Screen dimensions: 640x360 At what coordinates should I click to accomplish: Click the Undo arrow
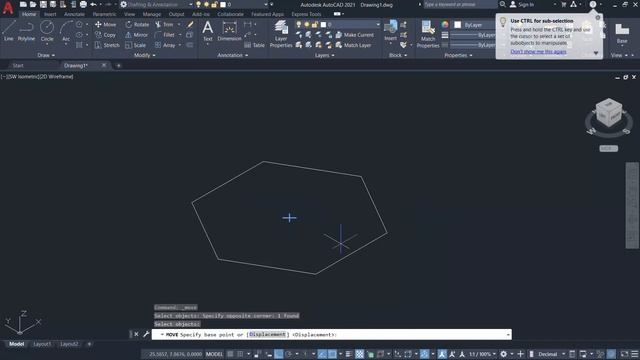[x=93, y=4]
